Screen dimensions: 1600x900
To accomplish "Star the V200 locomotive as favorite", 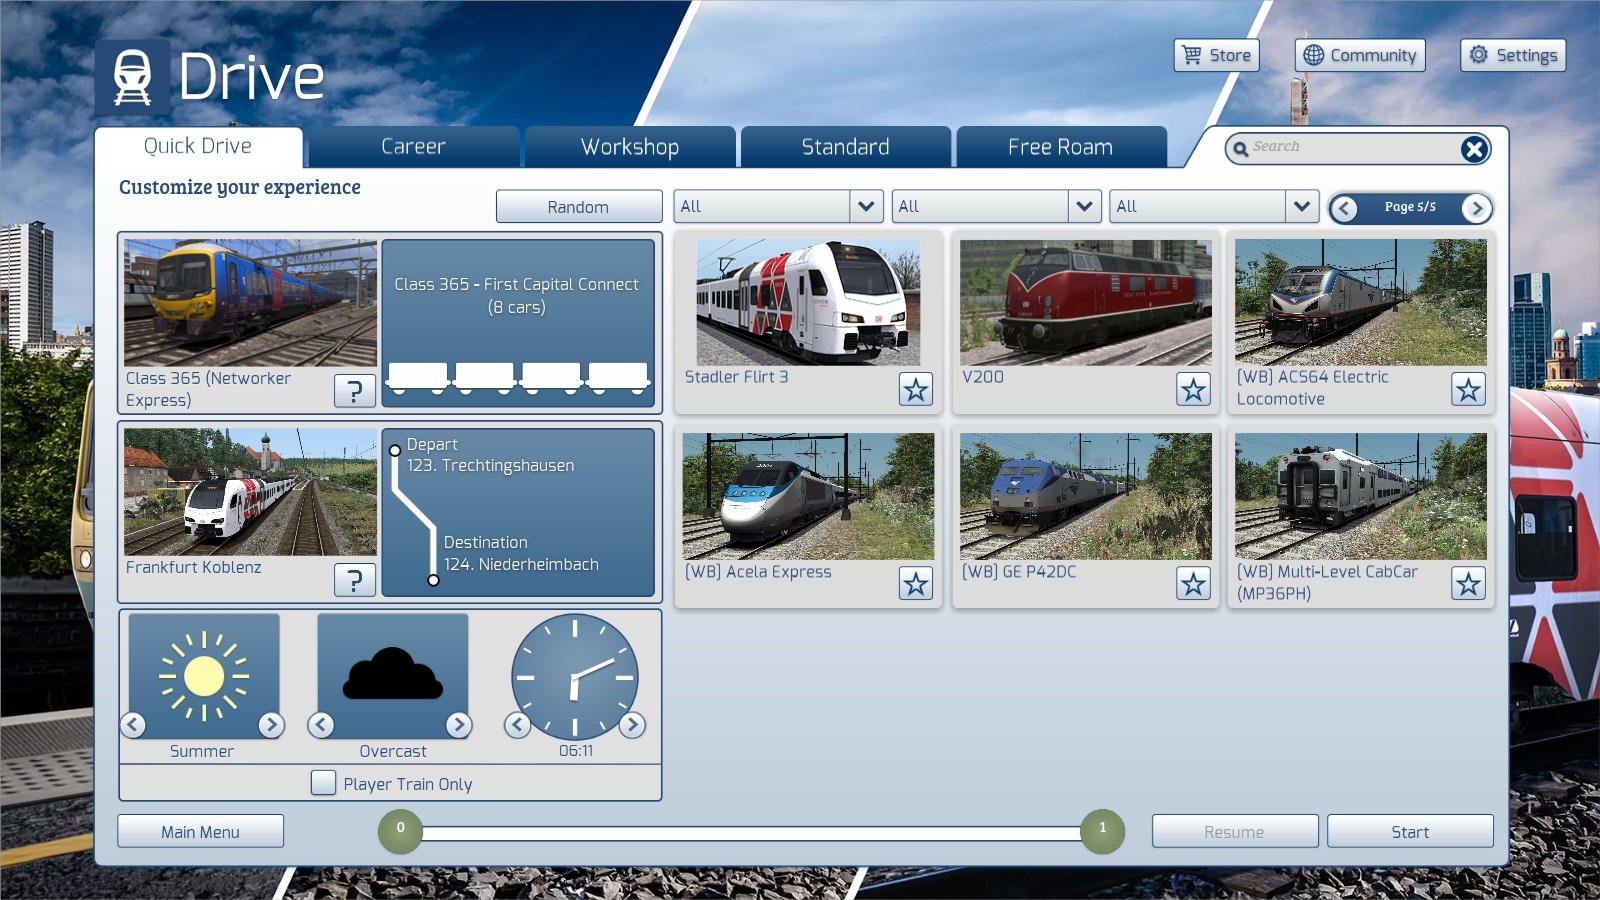I will point(1192,389).
